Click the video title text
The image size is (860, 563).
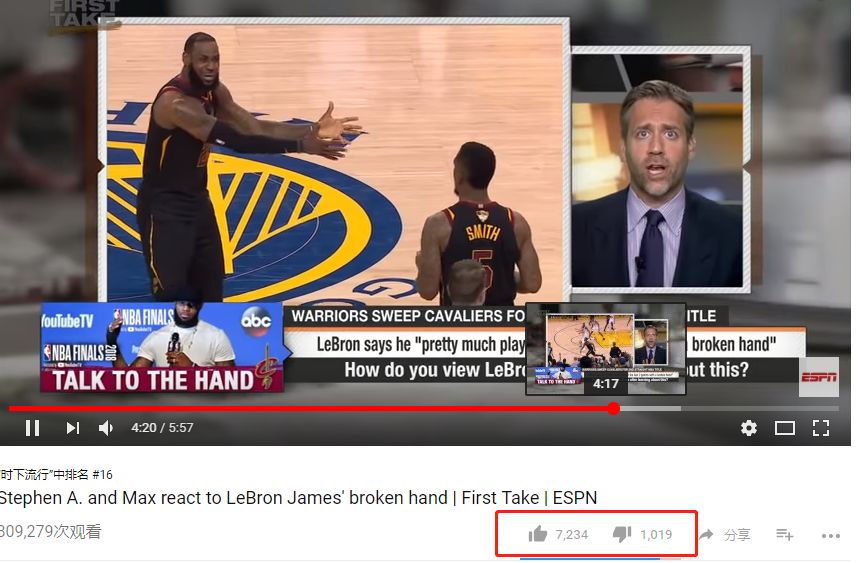pyautogui.click(x=298, y=498)
